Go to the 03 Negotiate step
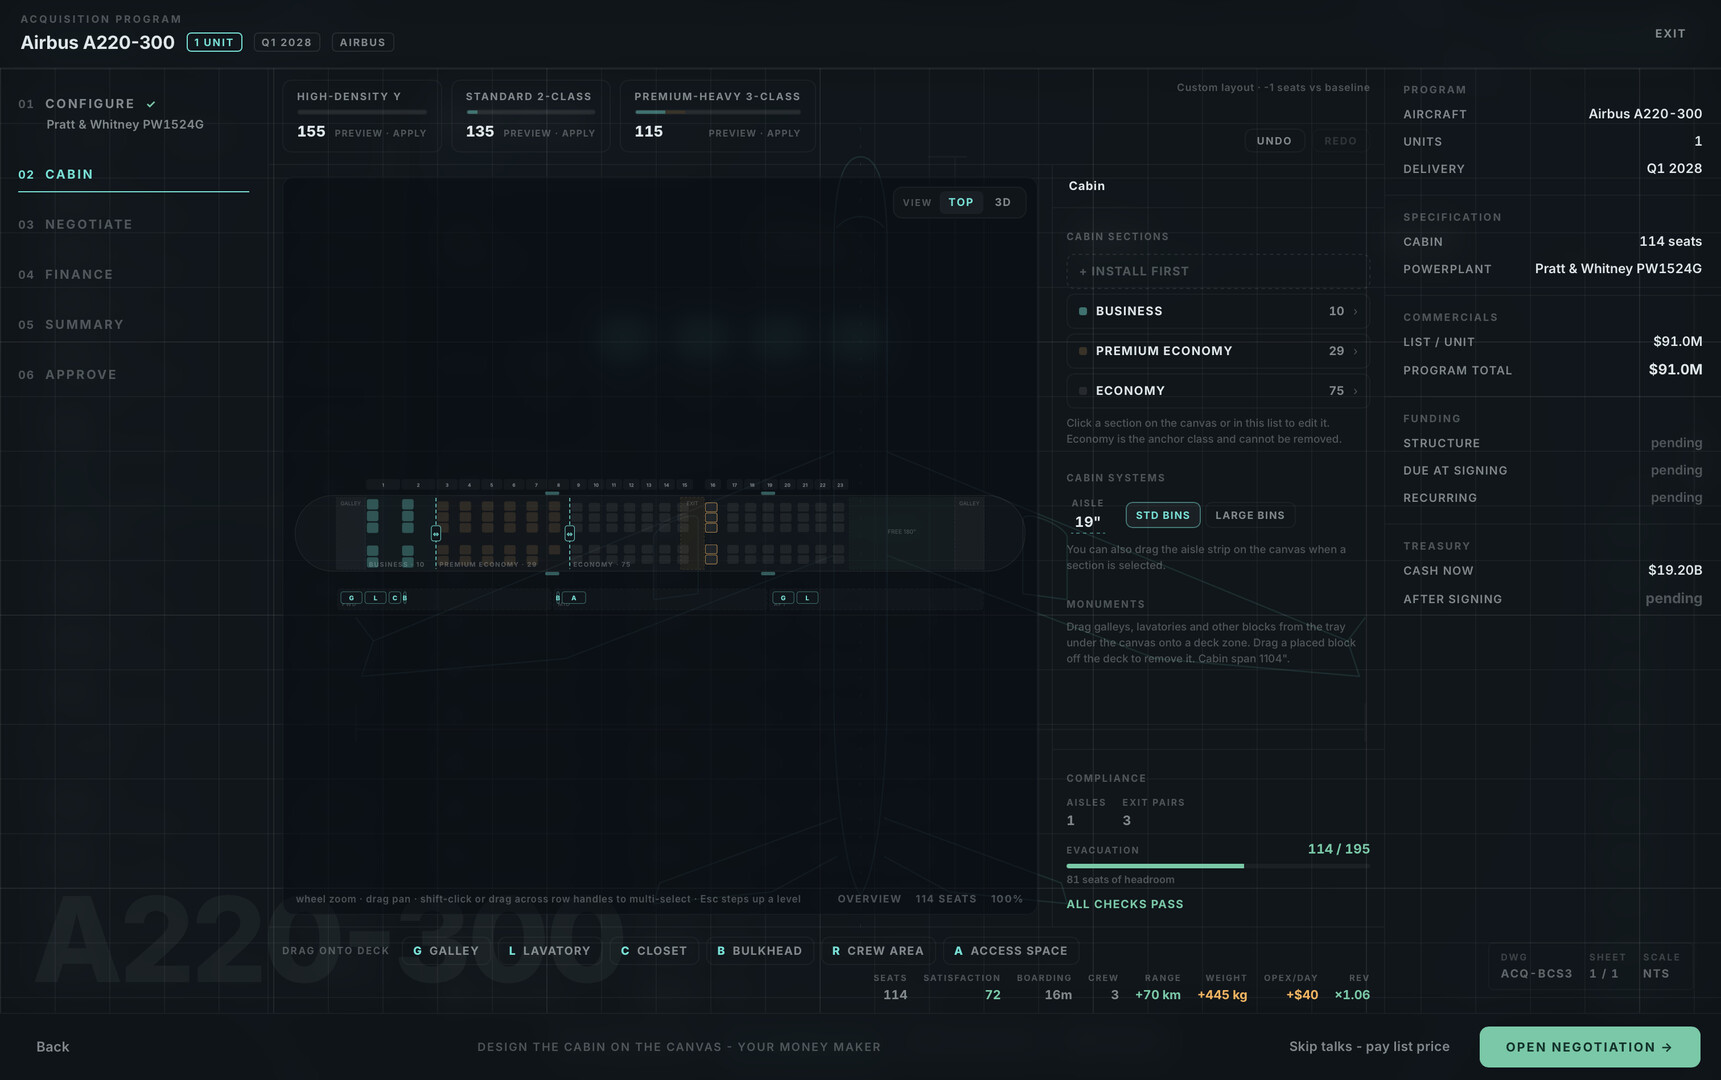 click(133, 224)
